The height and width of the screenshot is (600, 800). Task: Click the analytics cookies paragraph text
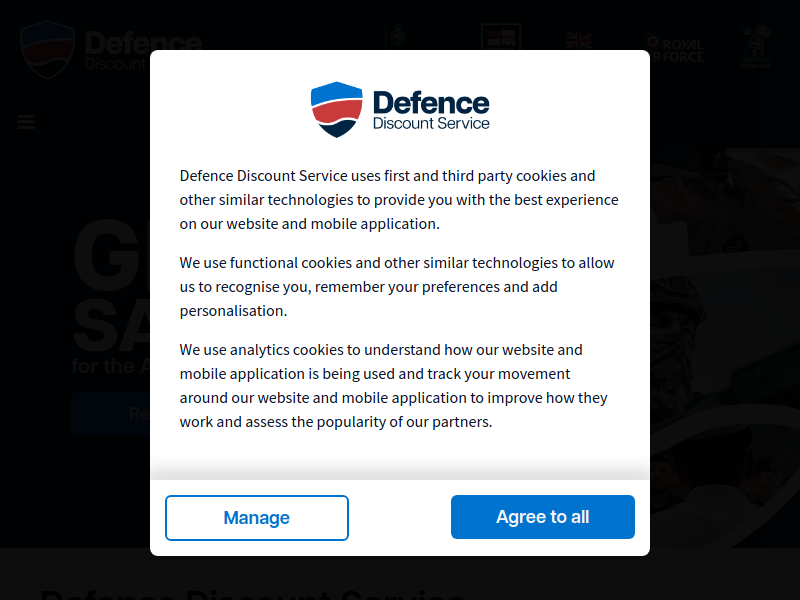393,386
